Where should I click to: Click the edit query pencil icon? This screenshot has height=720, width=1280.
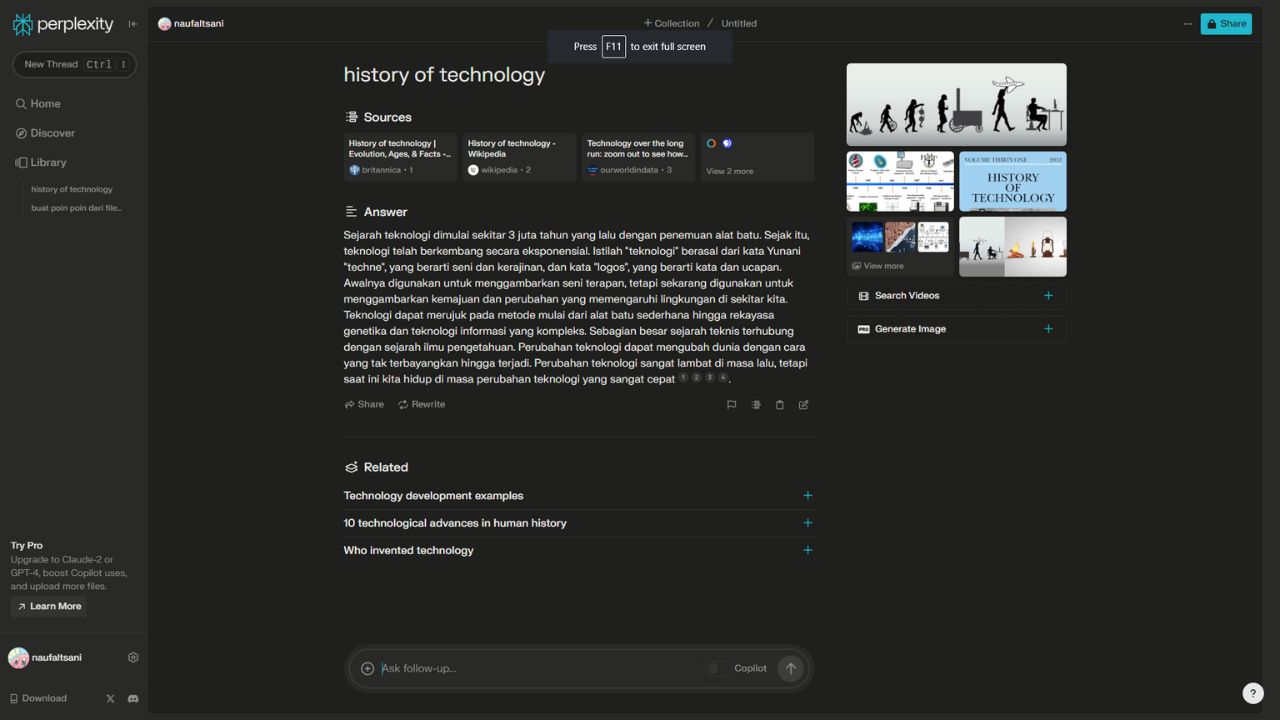click(804, 405)
